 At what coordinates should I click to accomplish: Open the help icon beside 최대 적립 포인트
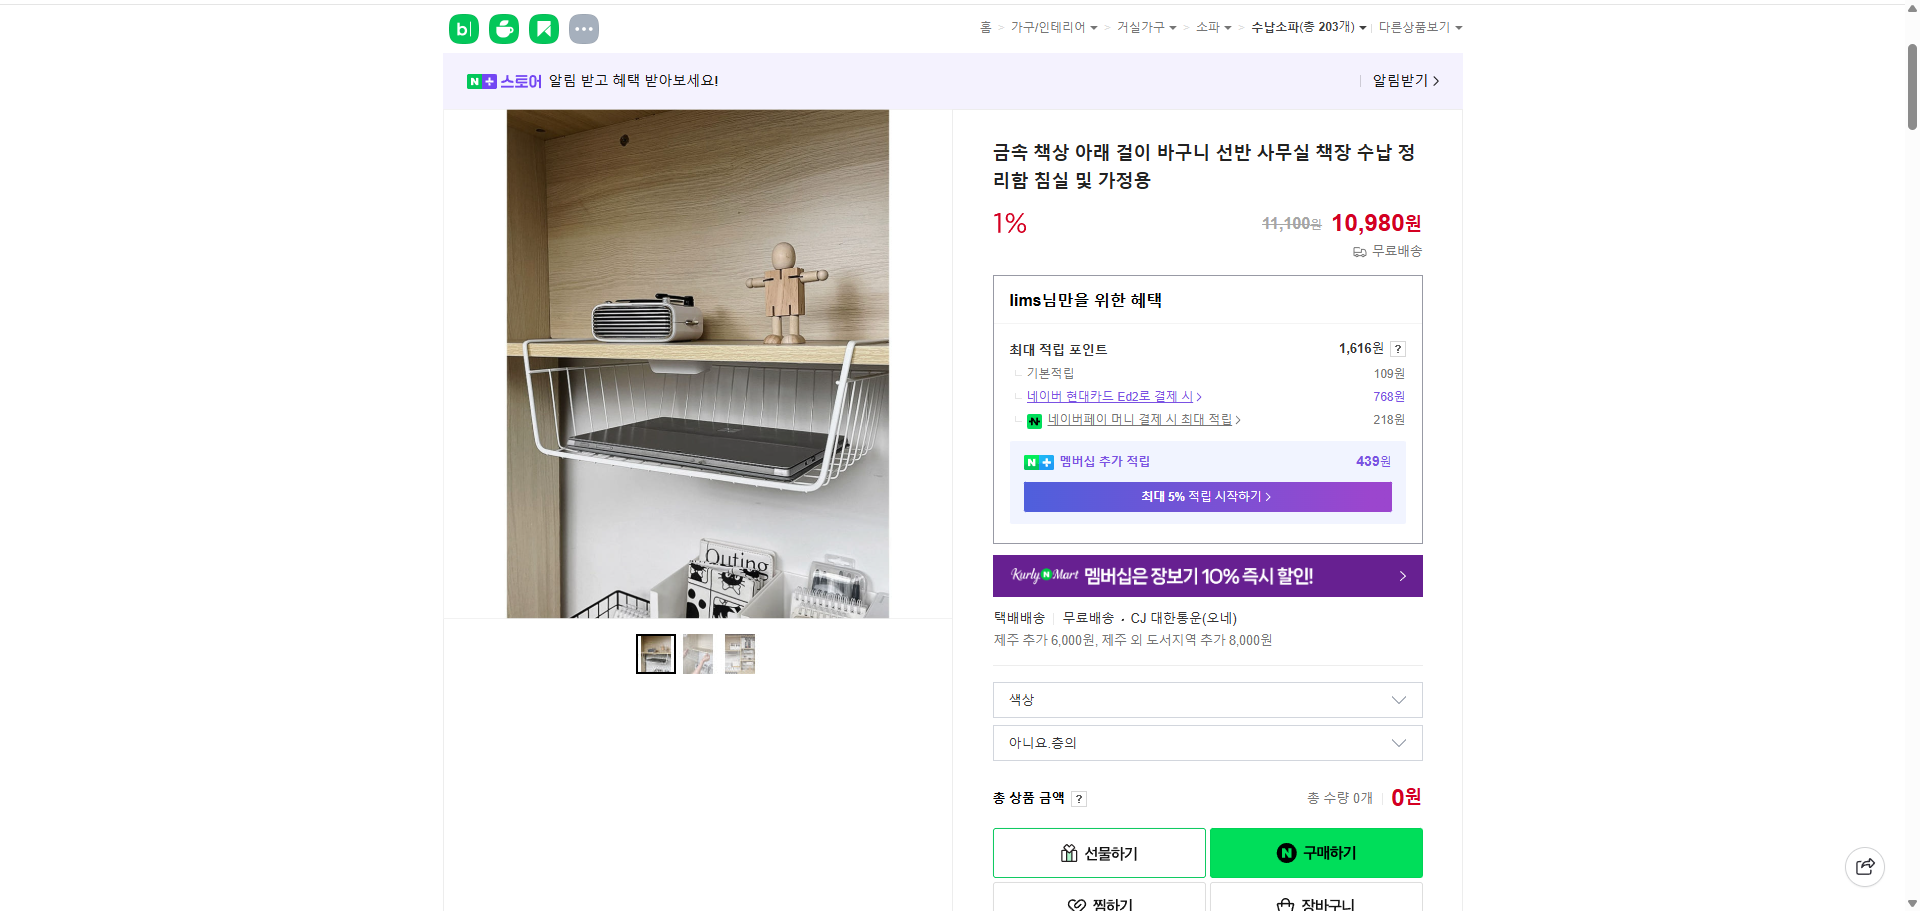[x=1397, y=349]
